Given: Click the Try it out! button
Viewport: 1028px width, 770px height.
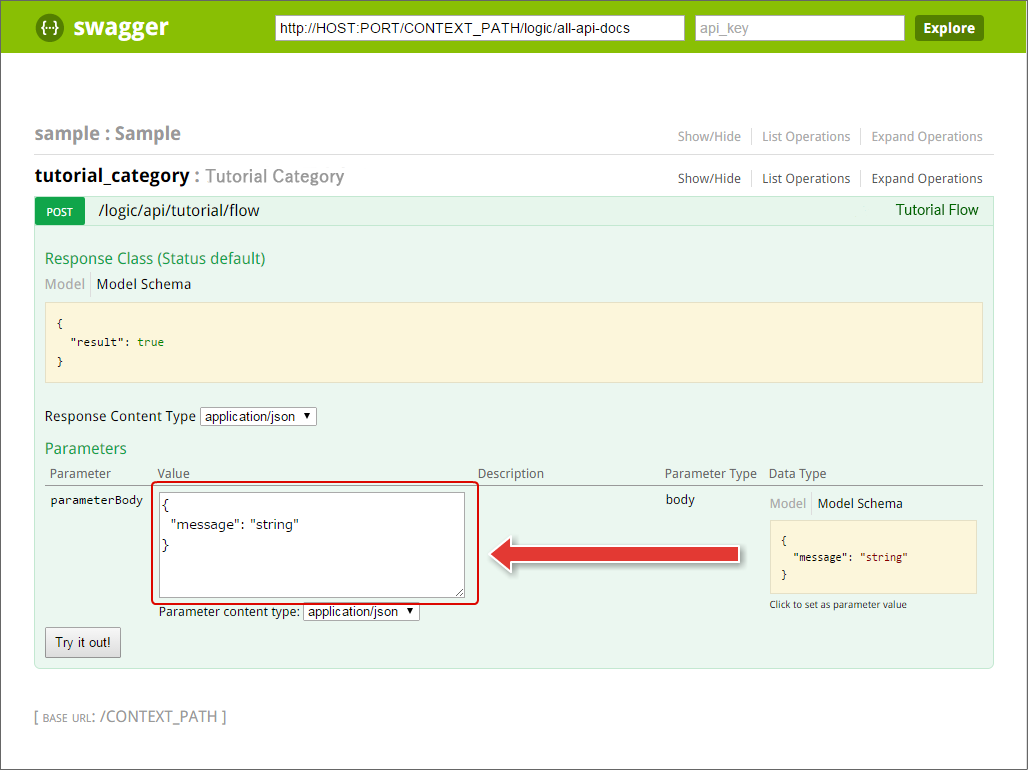Looking at the screenshot, I should [83, 642].
